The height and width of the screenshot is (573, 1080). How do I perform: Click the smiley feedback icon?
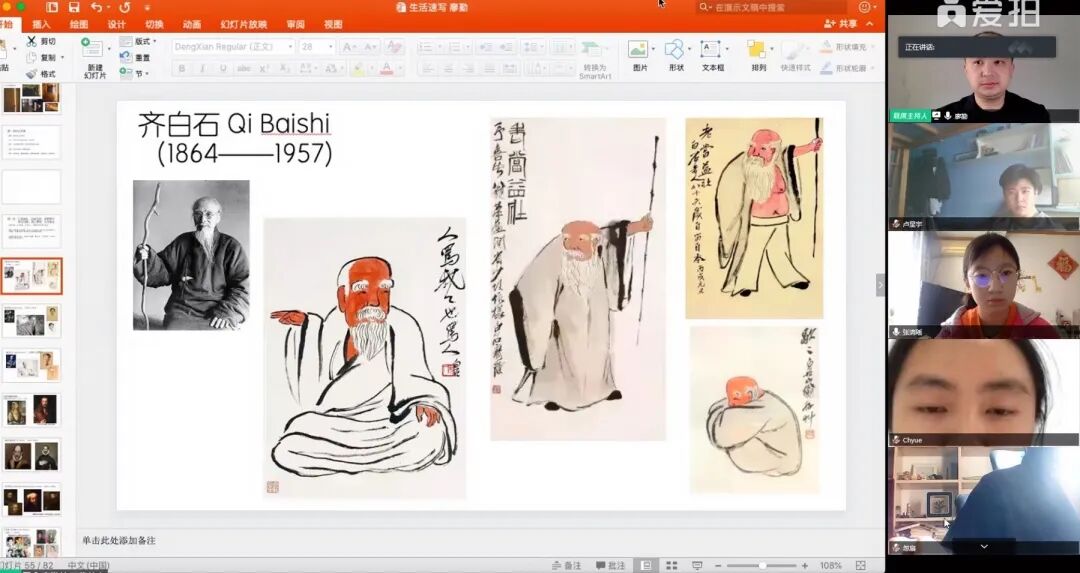pos(864,7)
